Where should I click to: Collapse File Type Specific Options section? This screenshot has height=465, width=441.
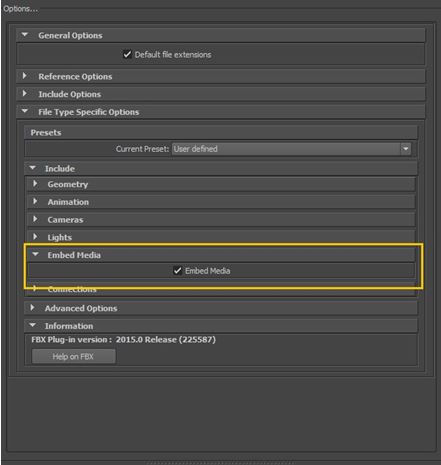[25, 111]
